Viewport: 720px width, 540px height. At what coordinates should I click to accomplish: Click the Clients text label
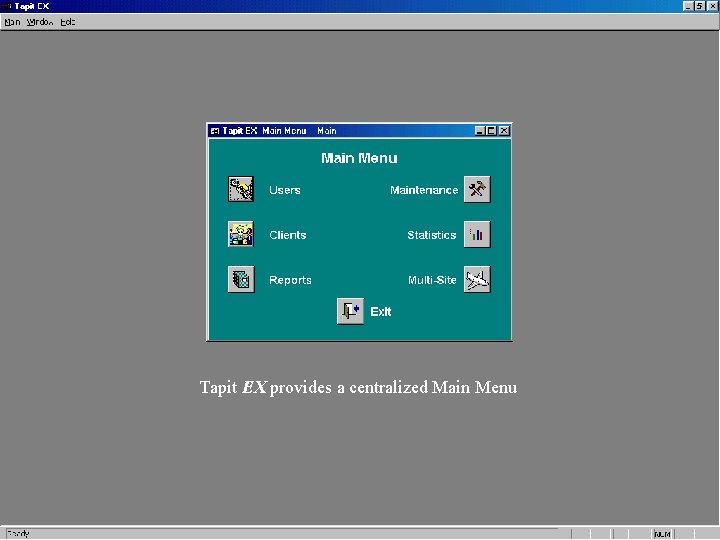click(x=288, y=235)
